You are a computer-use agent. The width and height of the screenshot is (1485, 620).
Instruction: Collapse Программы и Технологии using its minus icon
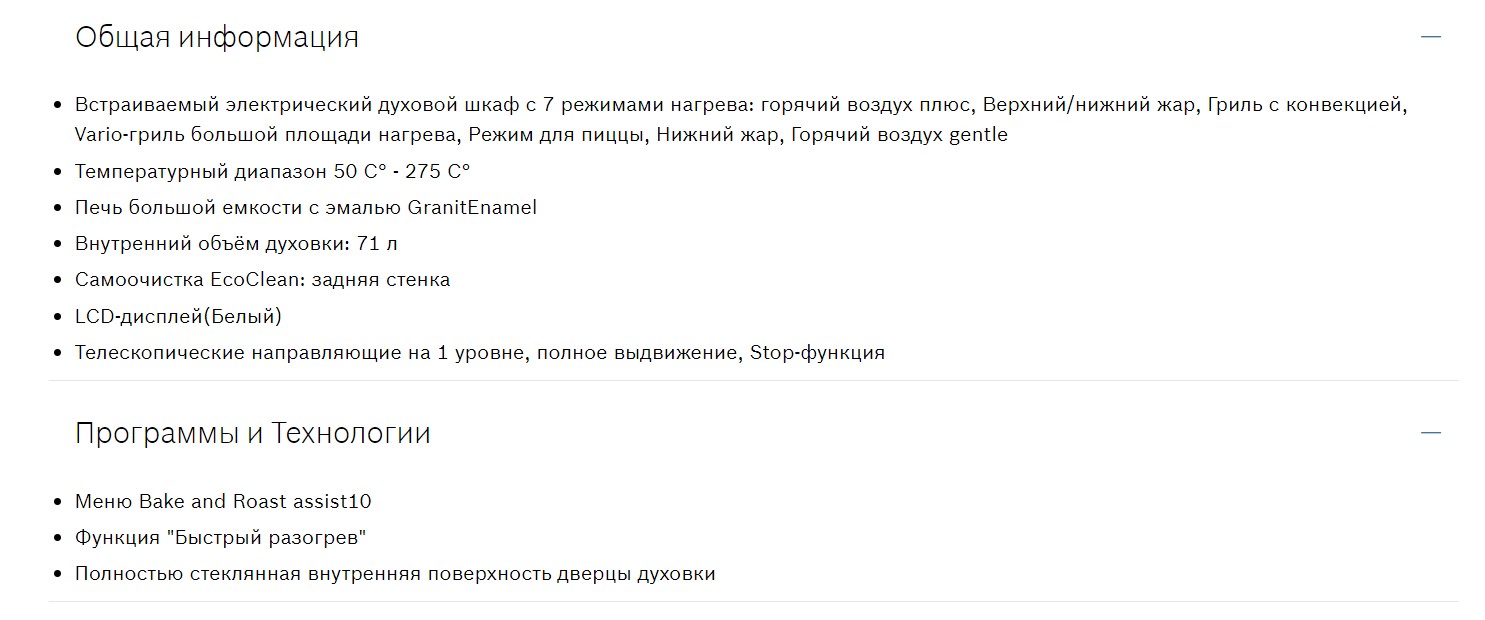click(x=1431, y=433)
